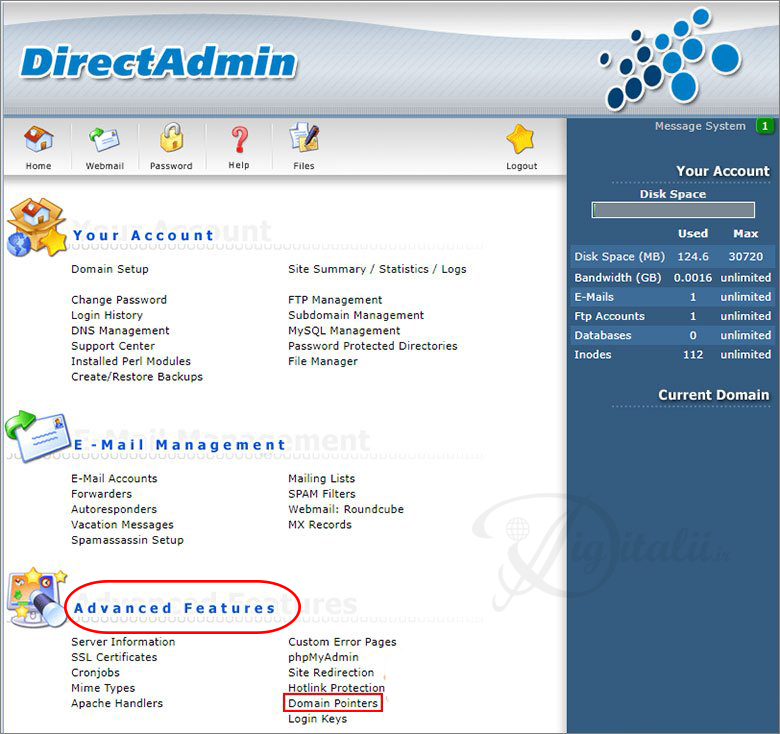The width and height of the screenshot is (780, 734).
Task: Open Message System link
Action: click(700, 126)
